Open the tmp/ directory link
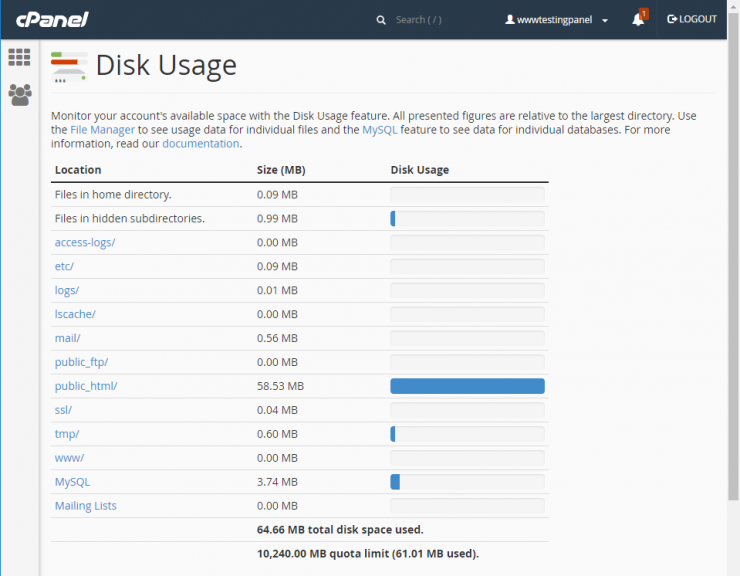Screen dimensions: 740x576 [x=67, y=434]
